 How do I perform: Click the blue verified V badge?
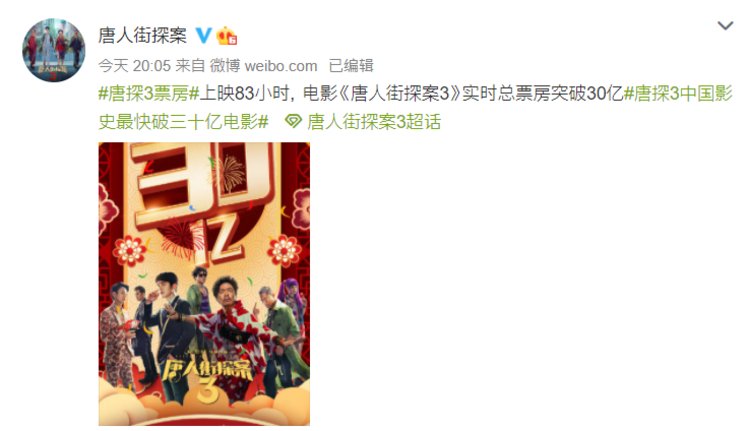pos(203,35)
